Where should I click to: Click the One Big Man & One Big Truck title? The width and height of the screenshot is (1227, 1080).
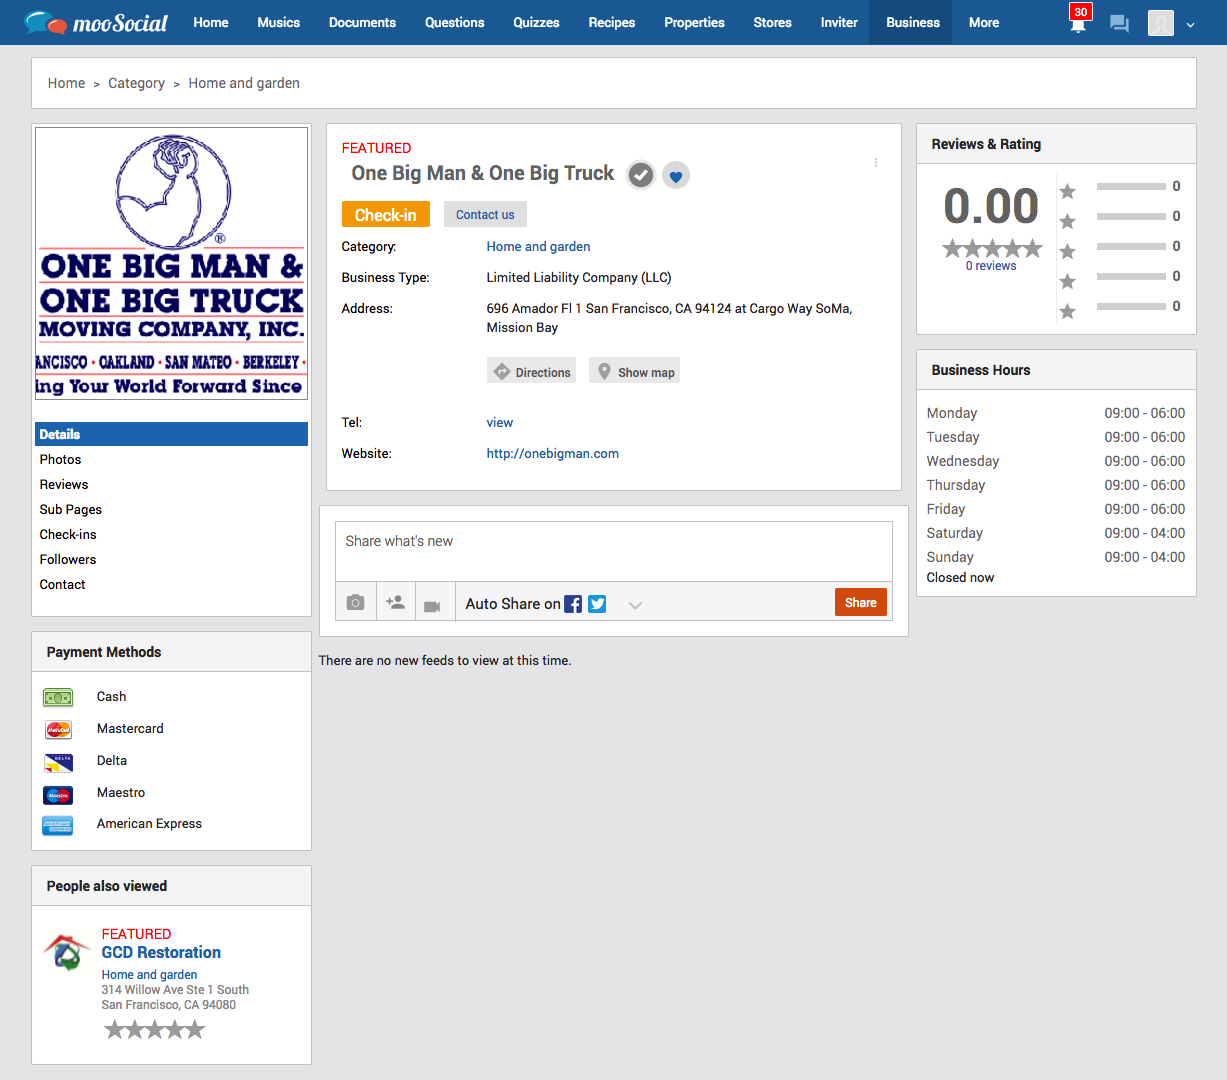pos(482,173)
